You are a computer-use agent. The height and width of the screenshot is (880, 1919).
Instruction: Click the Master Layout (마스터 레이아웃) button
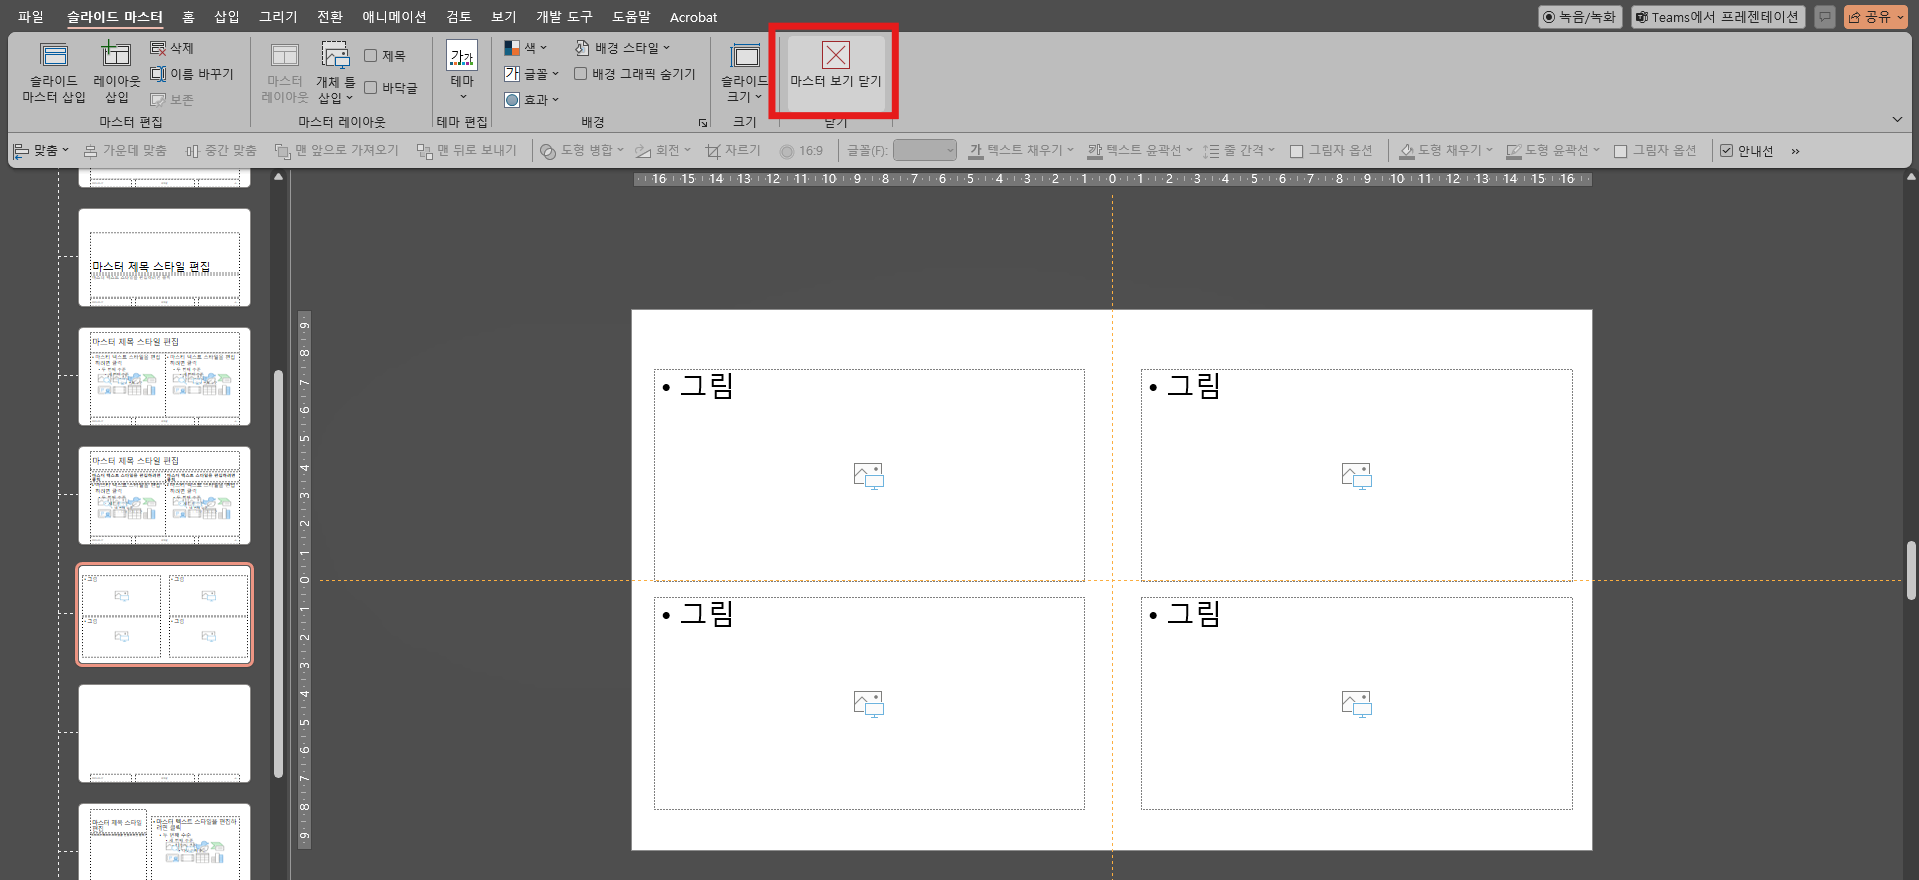[x=285, y=72]
